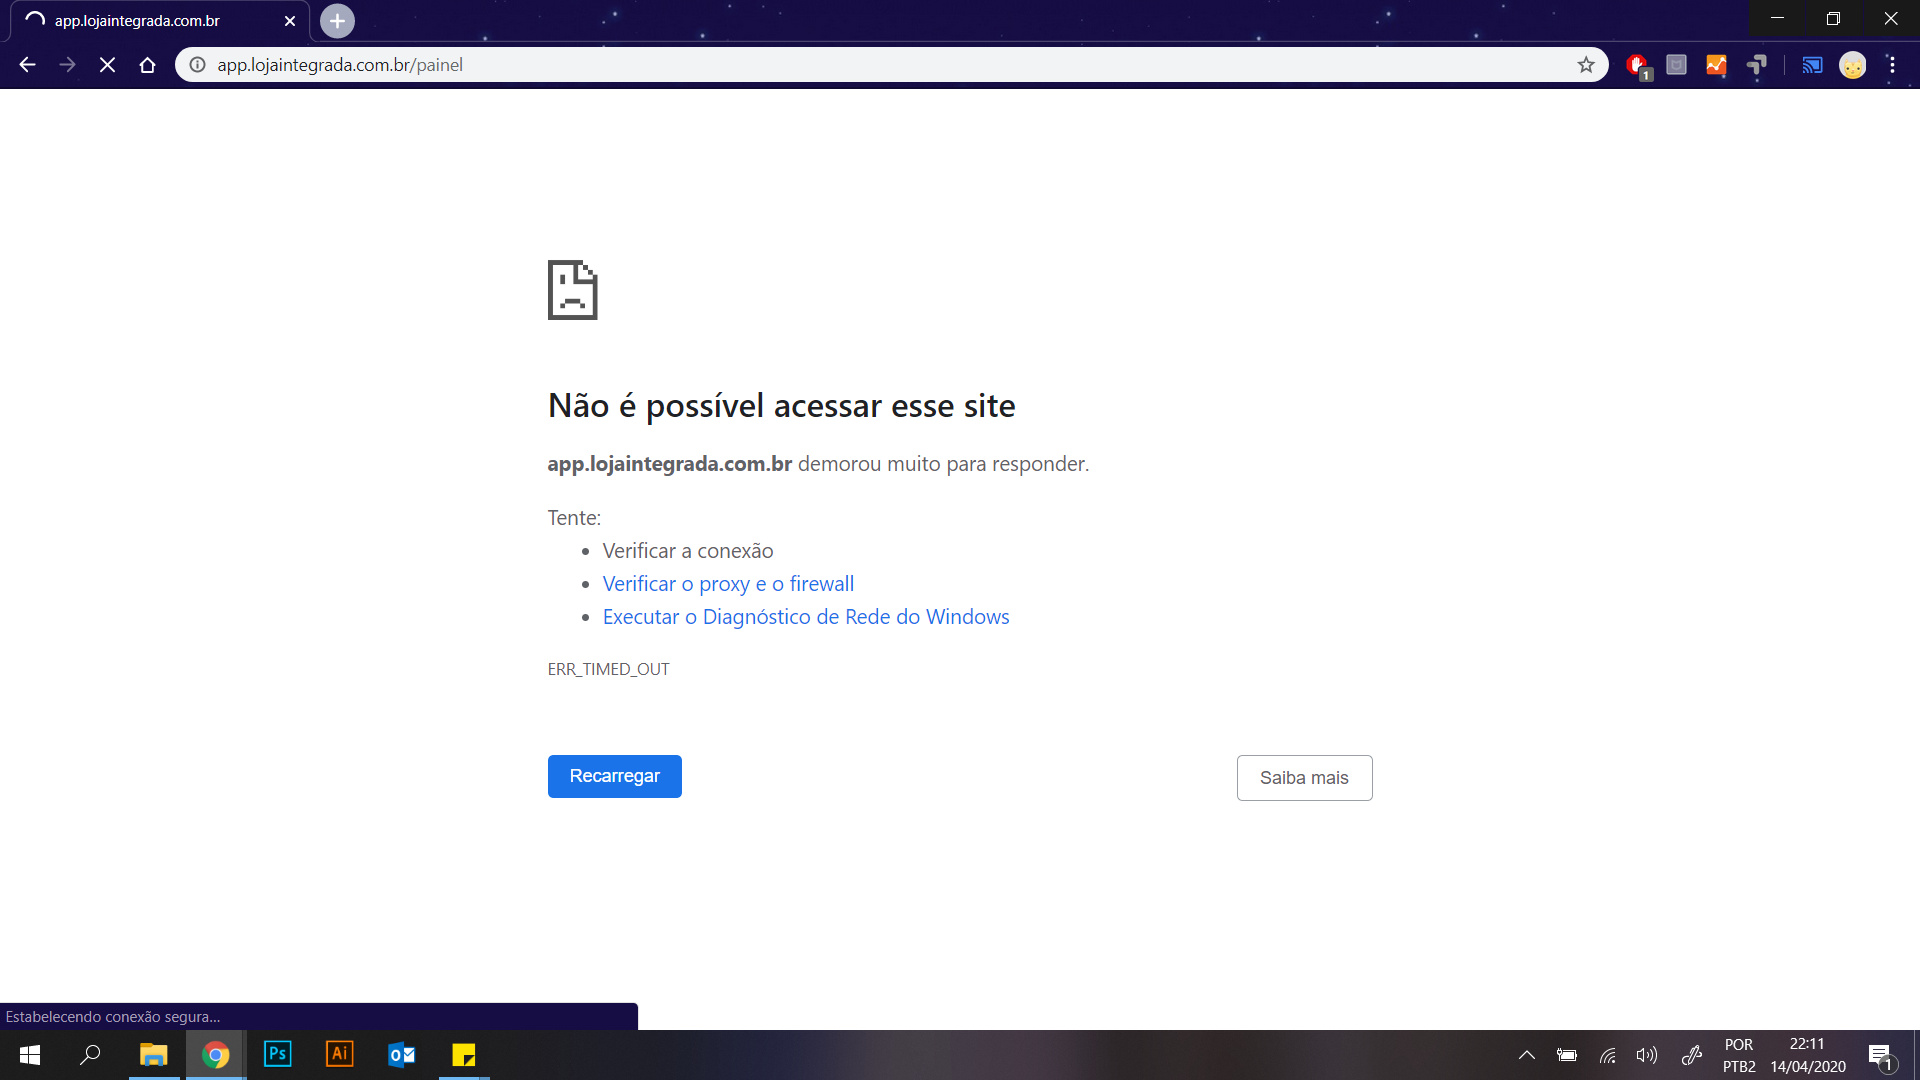Image resolution: width=1920 pixels, height=1080 pixels.
Task: Close the app.lojaintegrada.com.br tab
Action: (x=290, y=20)
